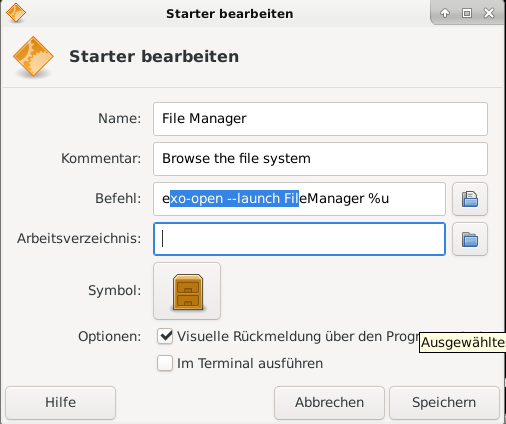Viewport: 506px width, 424px height.
Task: Disable Visuelle Rückmeldung checkbox
Action: (x=165, y=336)
